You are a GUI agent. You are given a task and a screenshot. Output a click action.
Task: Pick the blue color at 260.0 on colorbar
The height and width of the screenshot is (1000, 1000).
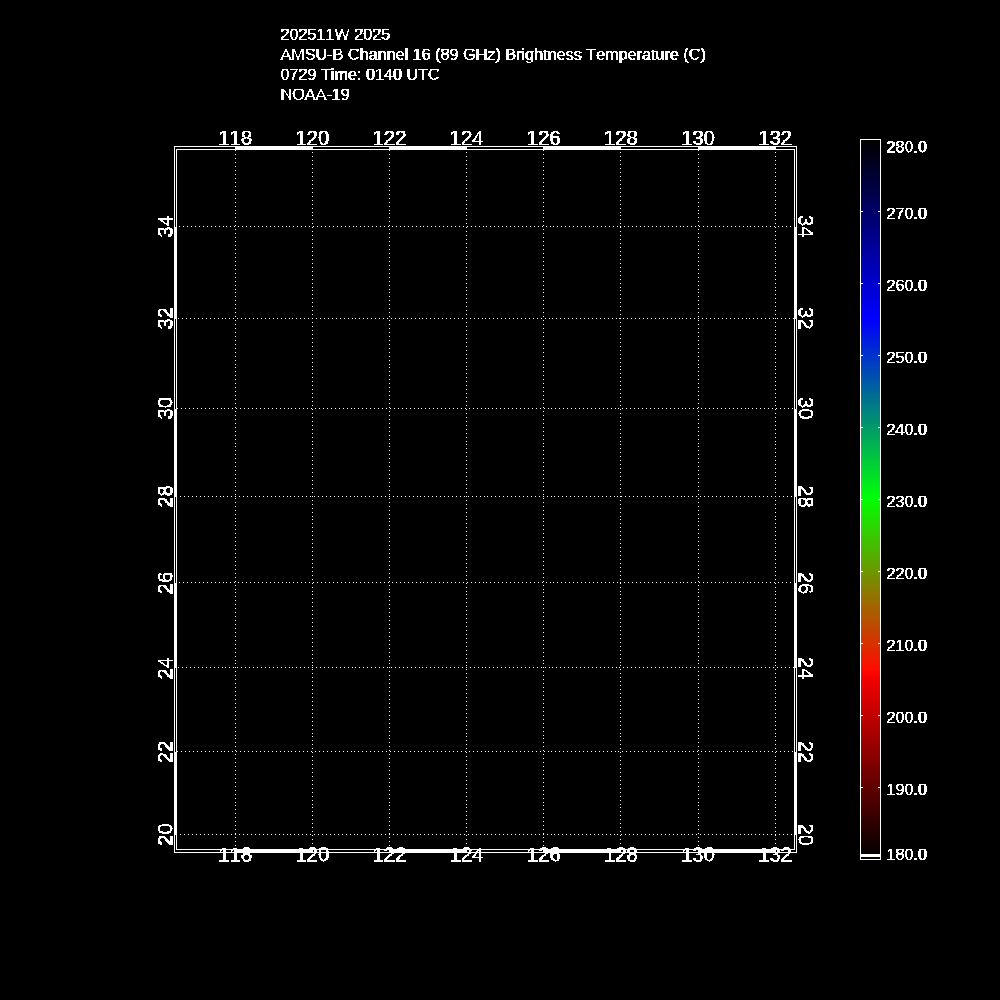870,285
